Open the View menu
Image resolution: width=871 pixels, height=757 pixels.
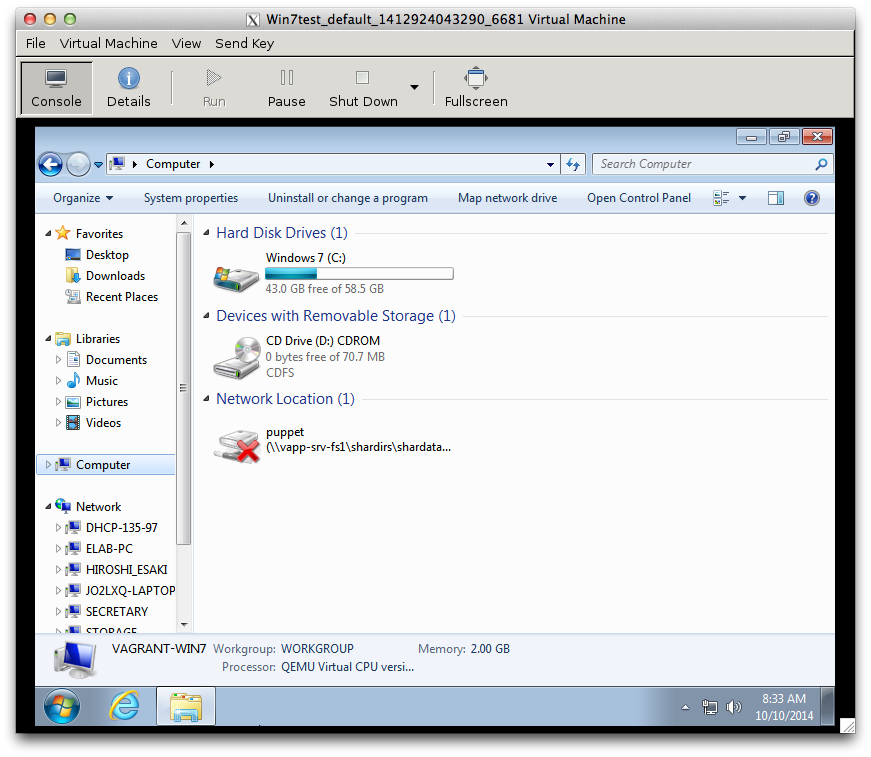click(186, 43)
